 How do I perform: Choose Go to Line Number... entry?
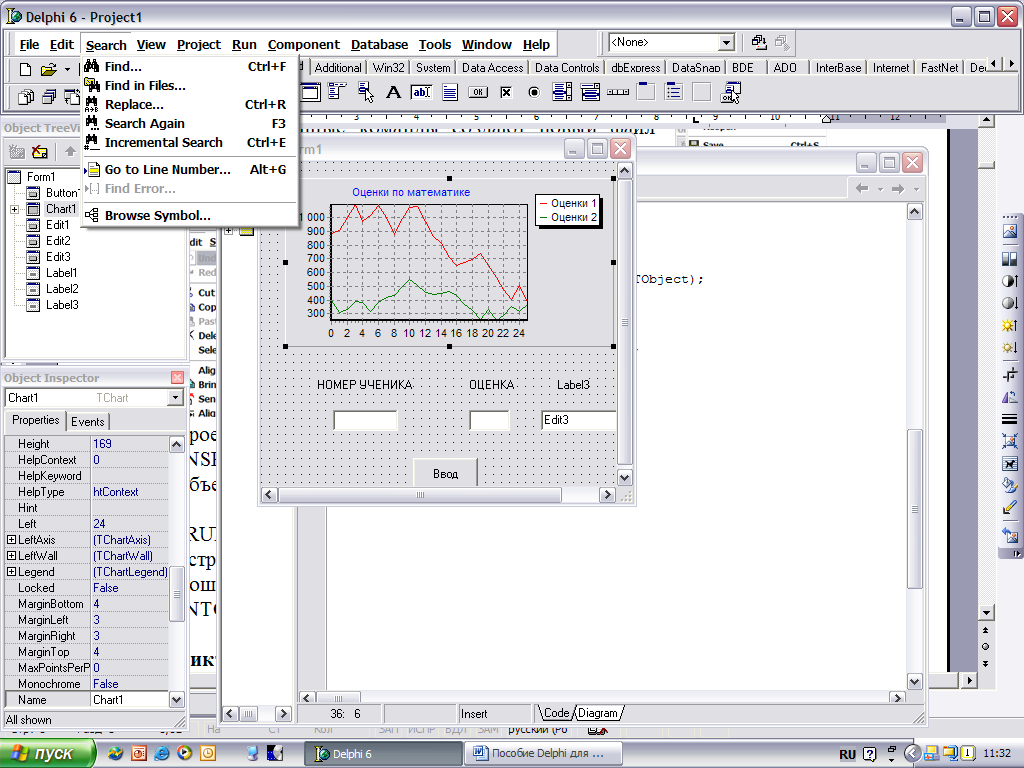[x=190, y=170]
